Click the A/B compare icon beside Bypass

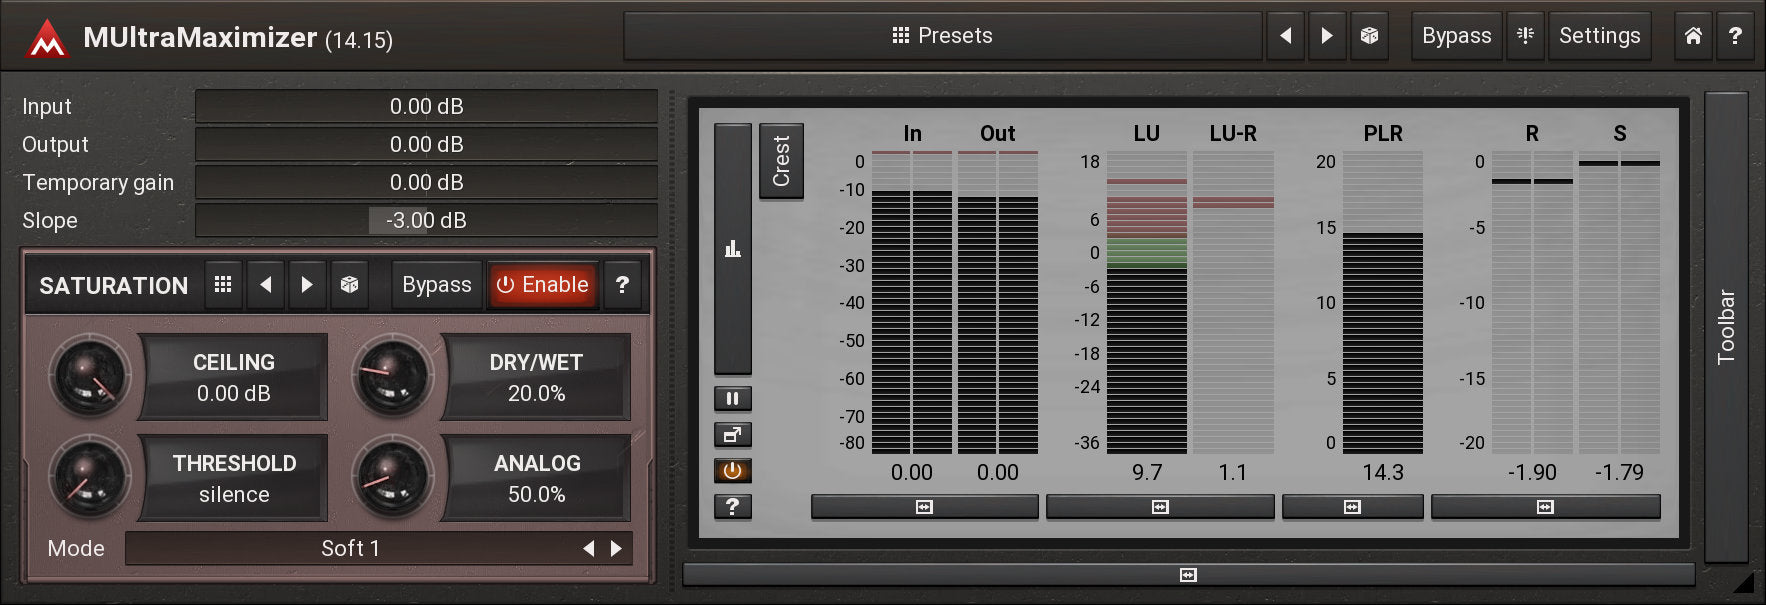coord(1525,36)
